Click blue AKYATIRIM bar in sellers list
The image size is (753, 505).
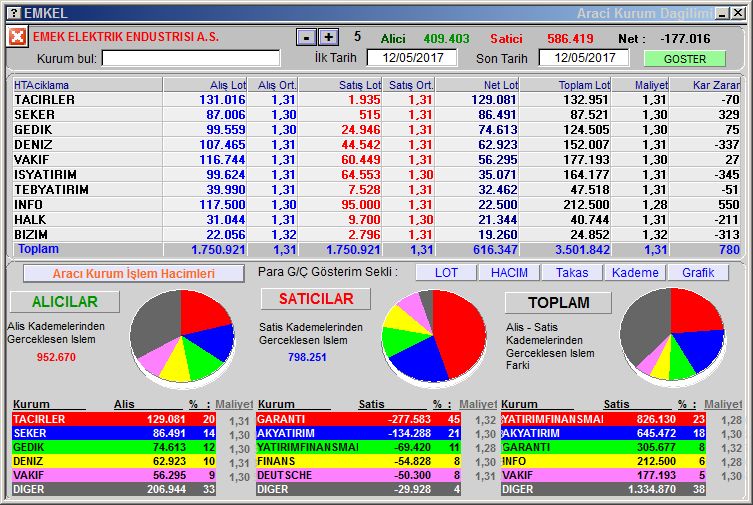(358, 433)
